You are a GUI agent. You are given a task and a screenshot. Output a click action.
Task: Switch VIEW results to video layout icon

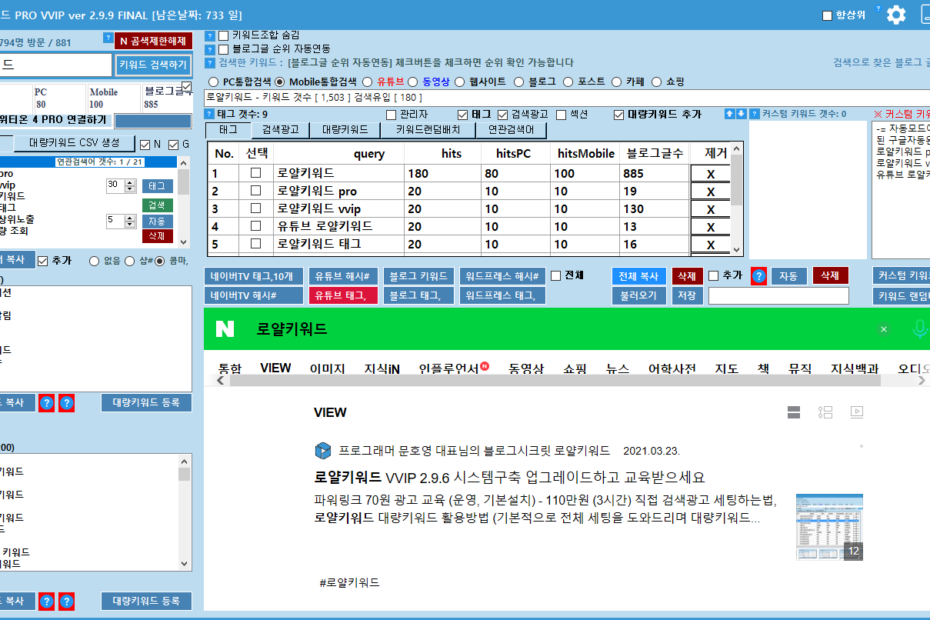click(856, 412)
